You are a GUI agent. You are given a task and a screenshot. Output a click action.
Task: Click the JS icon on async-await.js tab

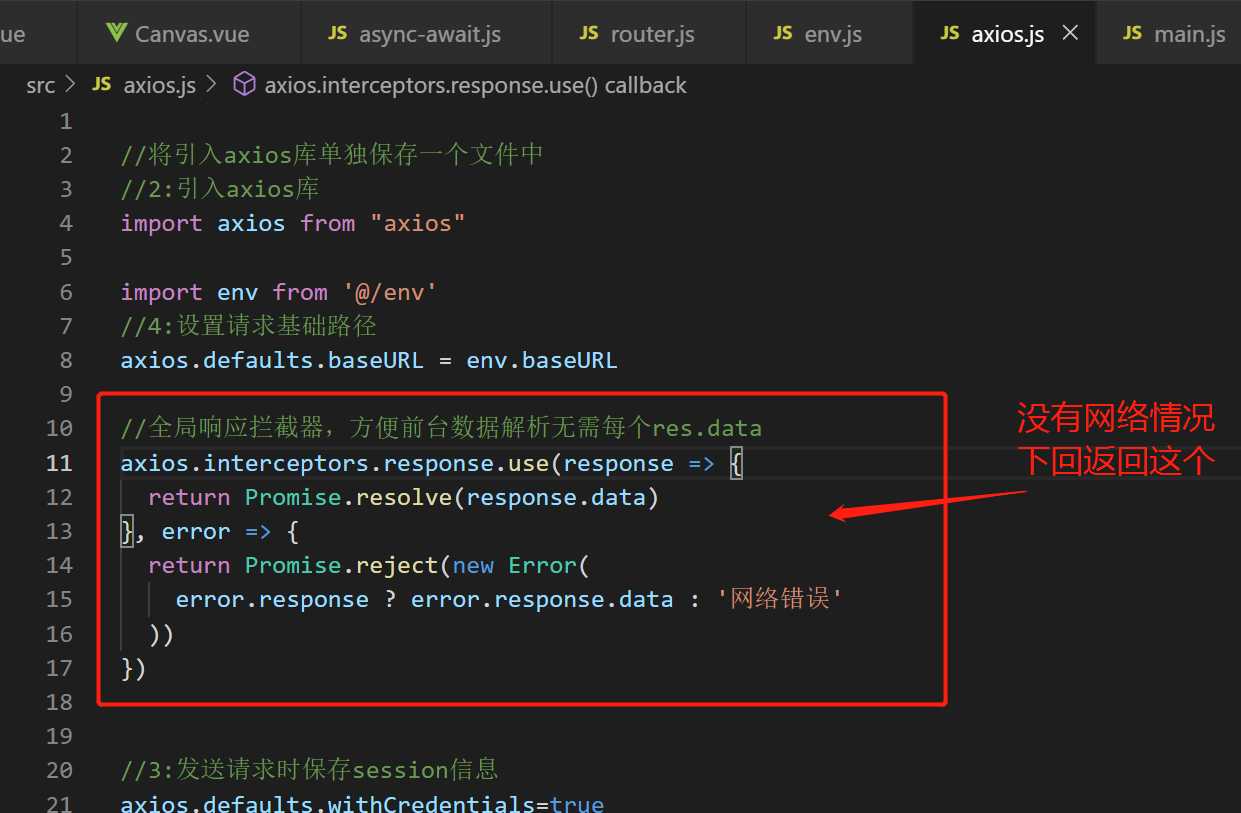pyautogui.click(x=338, y=33)
